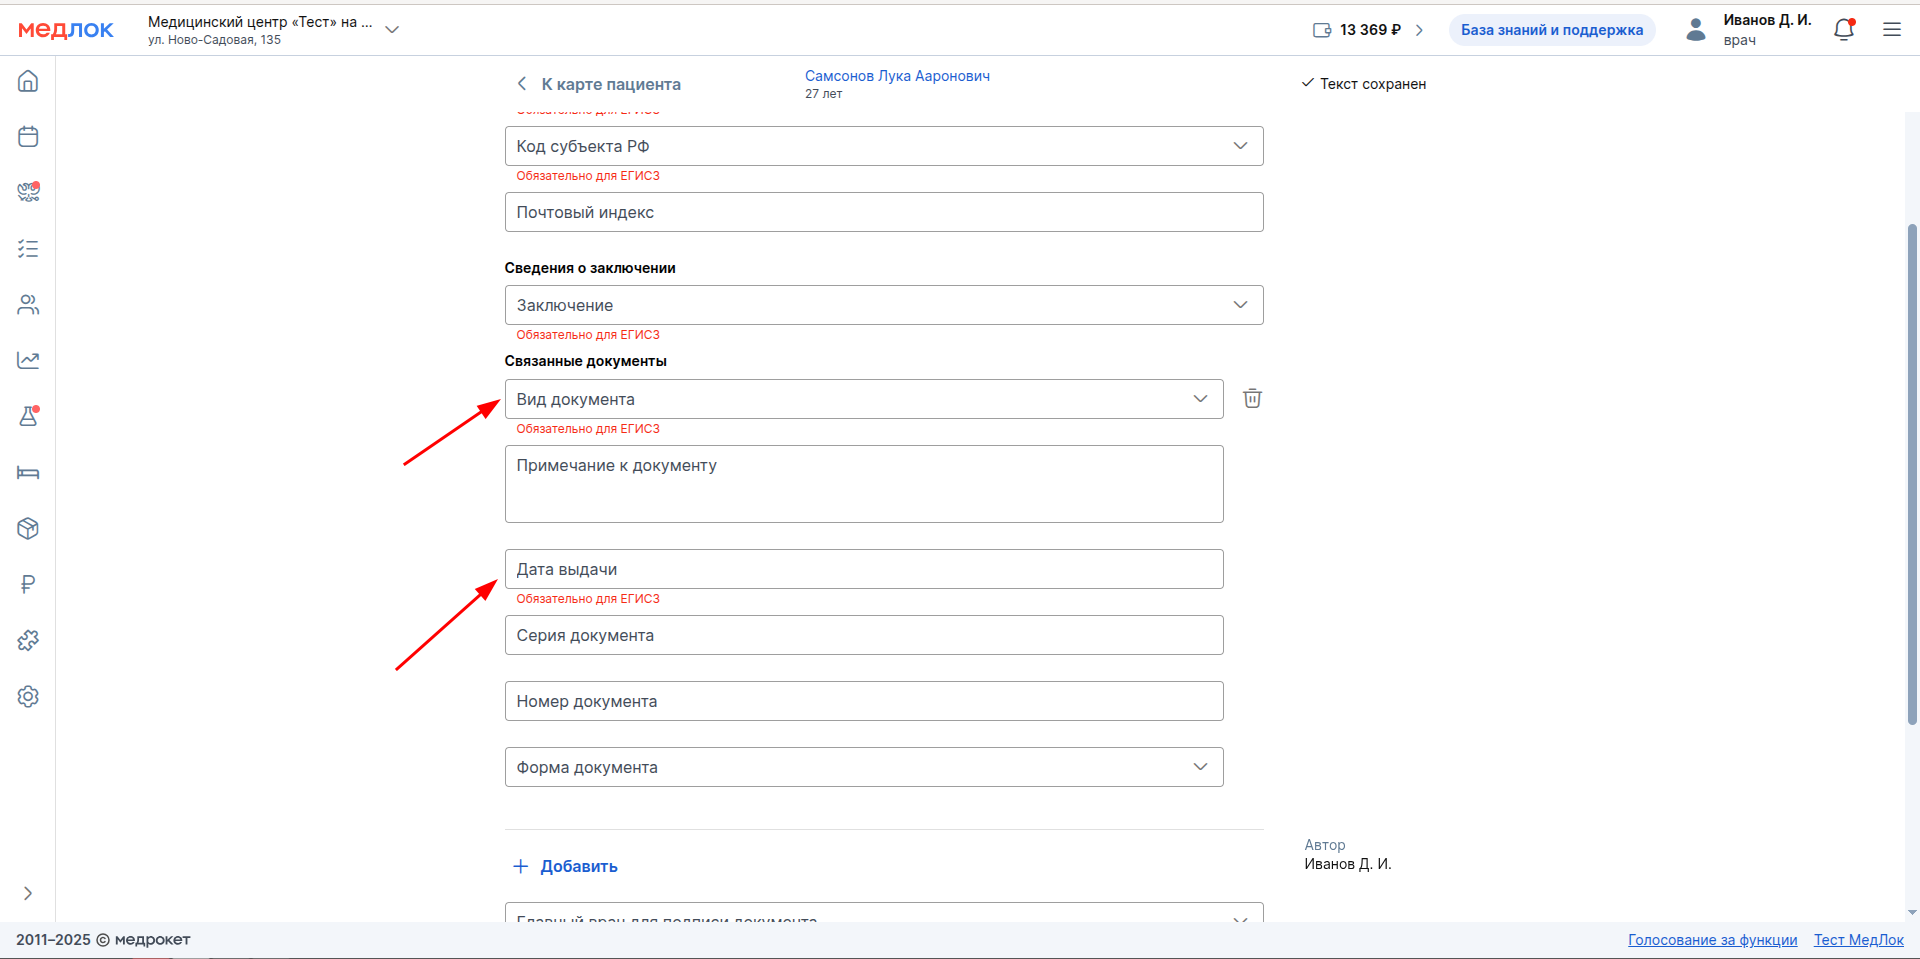
Task: Click 'Добавить' to add linked document
Action: pos(566,866)
